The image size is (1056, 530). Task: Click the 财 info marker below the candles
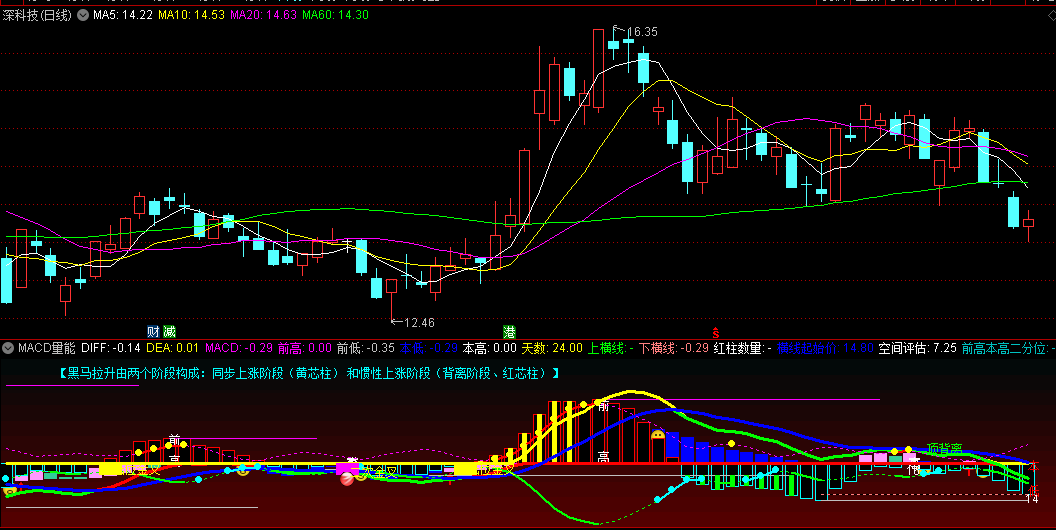[x=154, y=331]
